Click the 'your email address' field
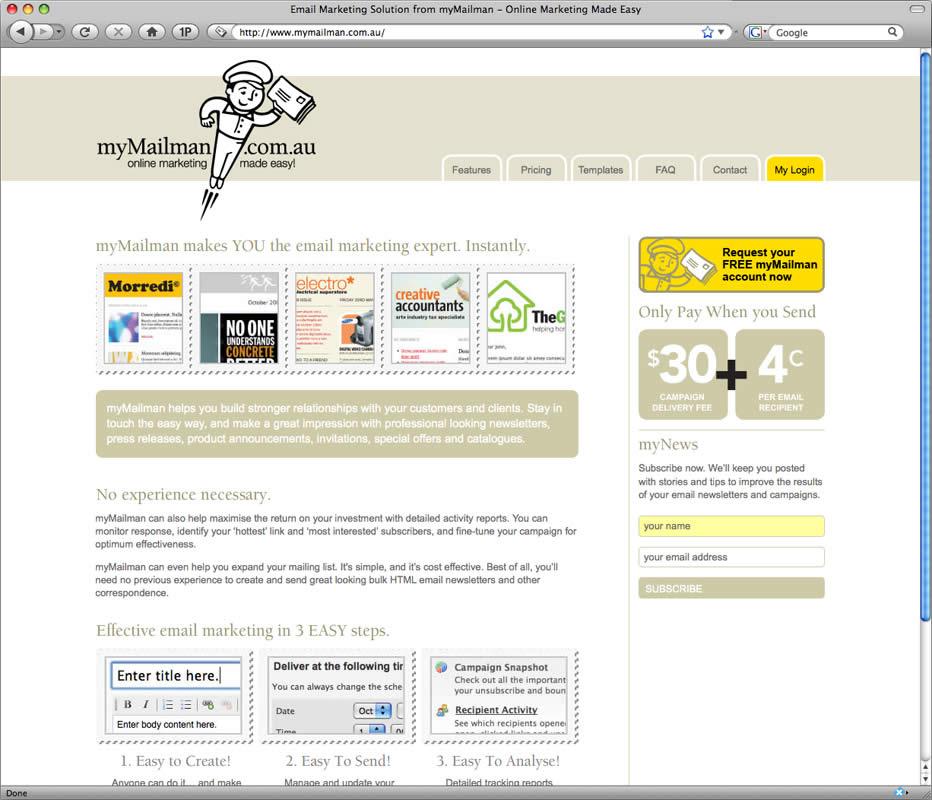The image size is (932, 800). point(731,557)
